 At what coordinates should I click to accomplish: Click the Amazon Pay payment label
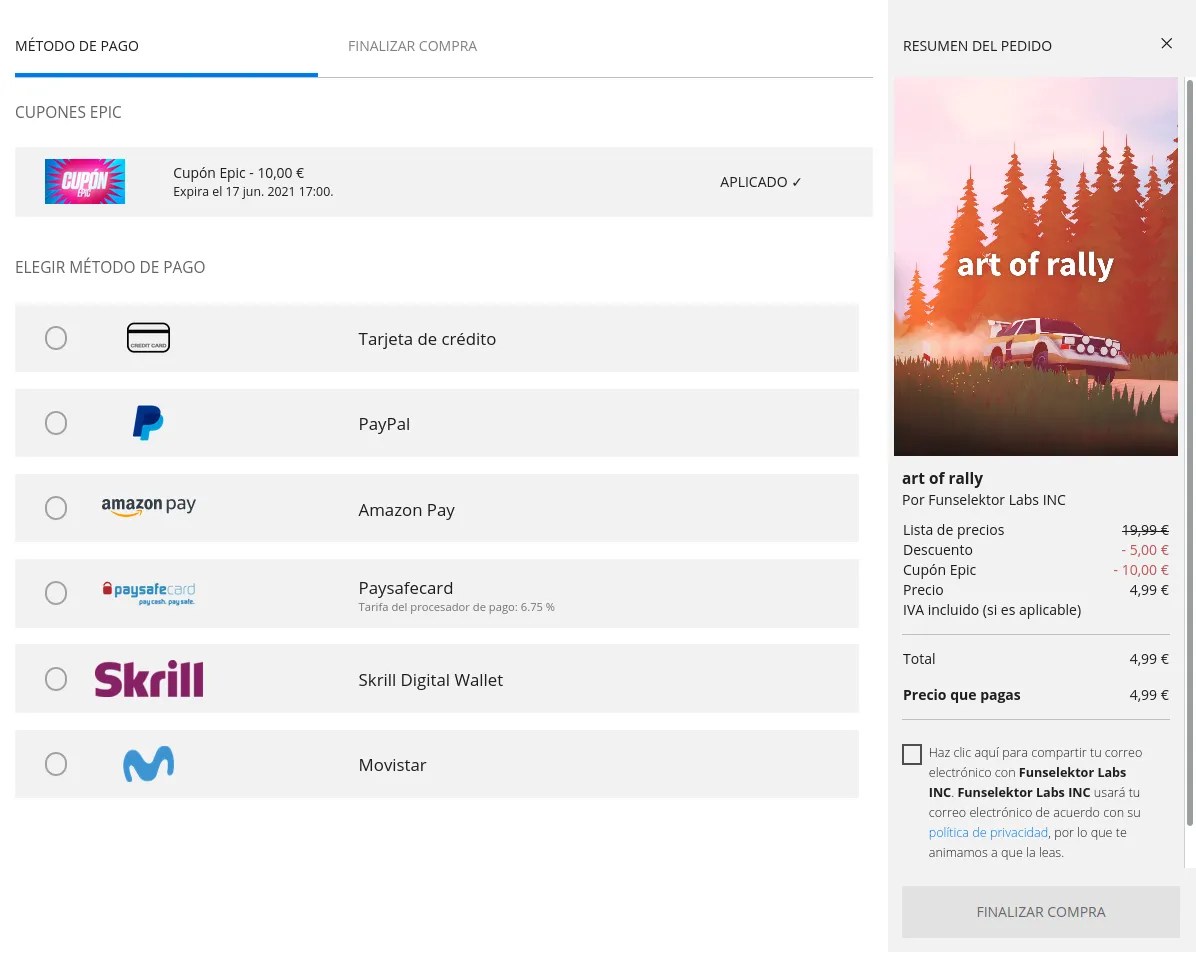tap(407, 510)
